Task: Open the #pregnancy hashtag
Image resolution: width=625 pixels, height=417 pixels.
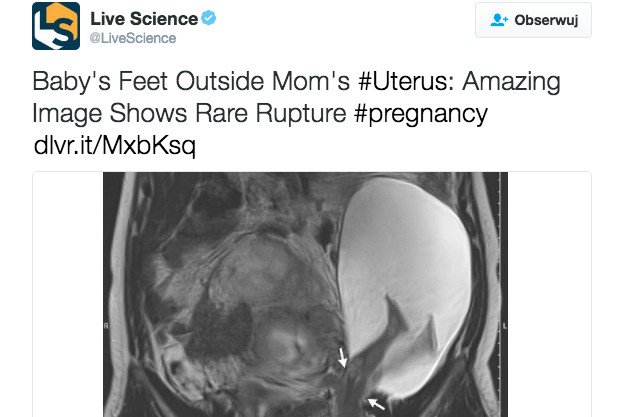Action: click(x=420, y=113)
